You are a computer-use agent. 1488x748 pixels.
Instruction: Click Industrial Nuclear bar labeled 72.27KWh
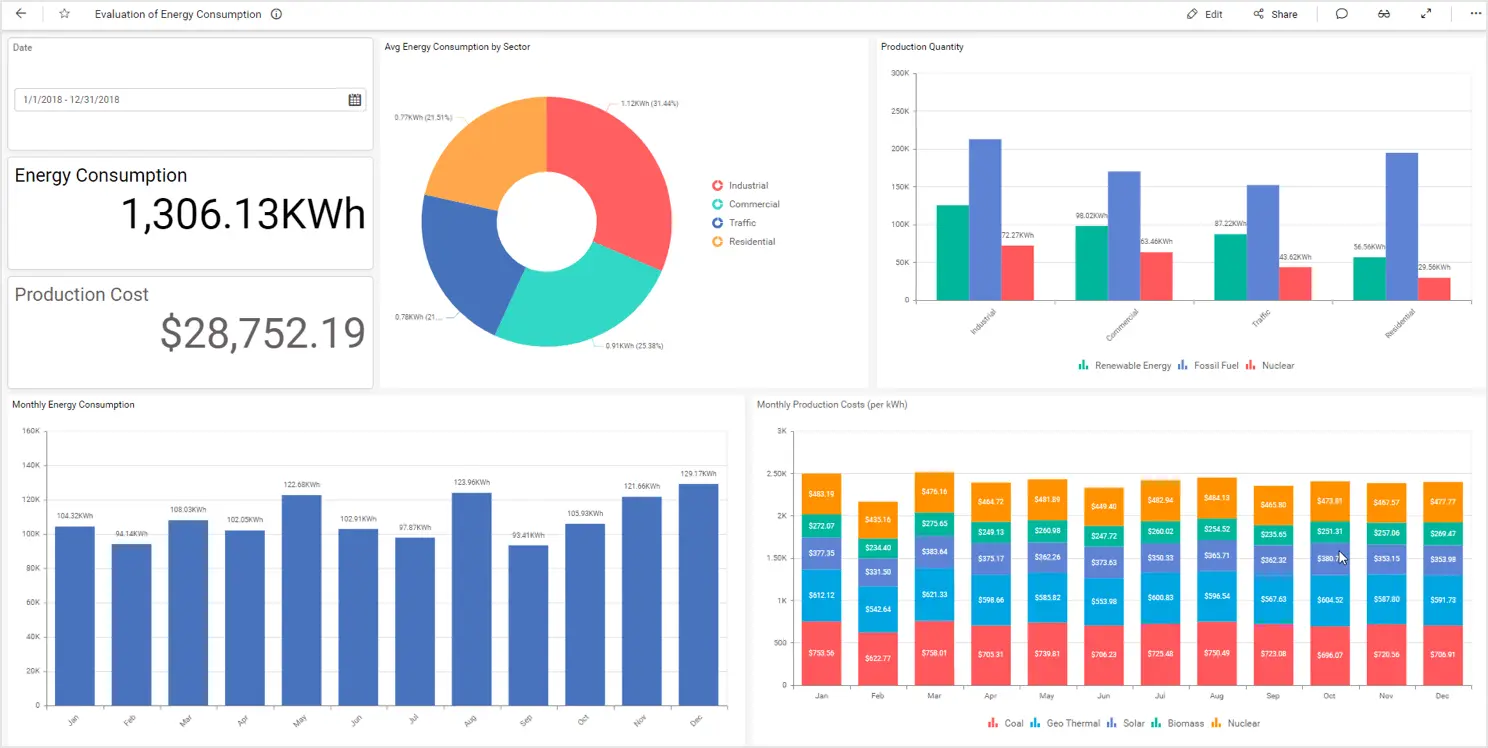(1017, 273)
